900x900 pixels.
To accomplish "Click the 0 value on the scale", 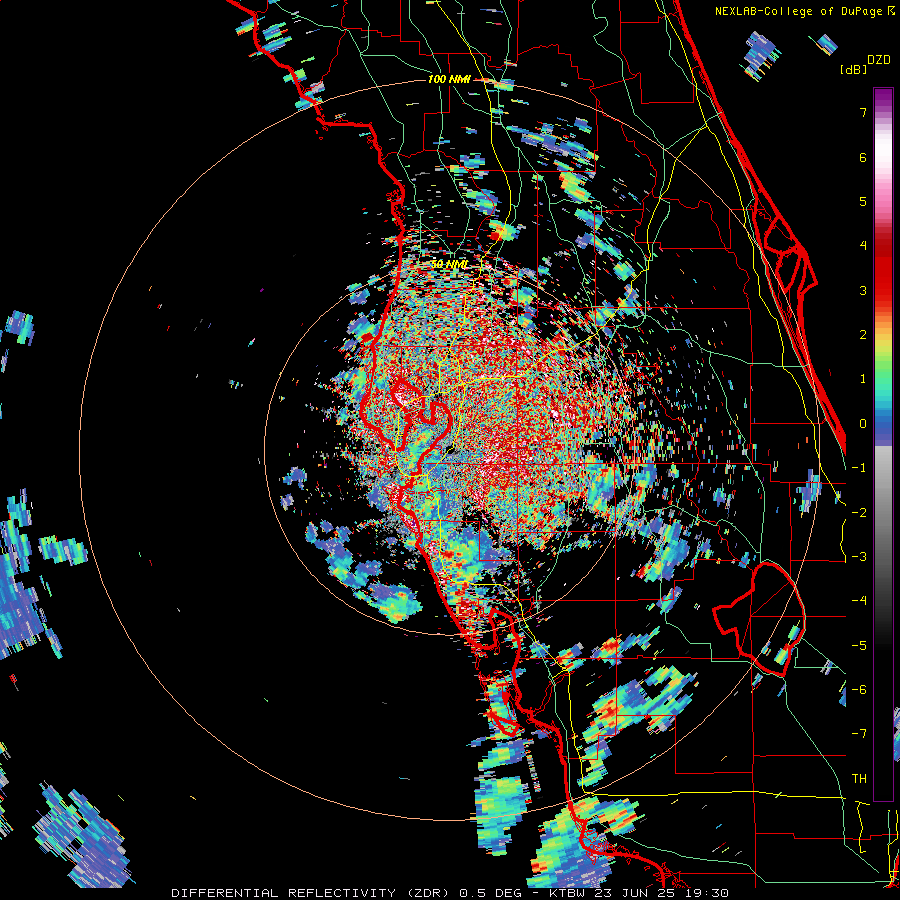I will [863, 424].
